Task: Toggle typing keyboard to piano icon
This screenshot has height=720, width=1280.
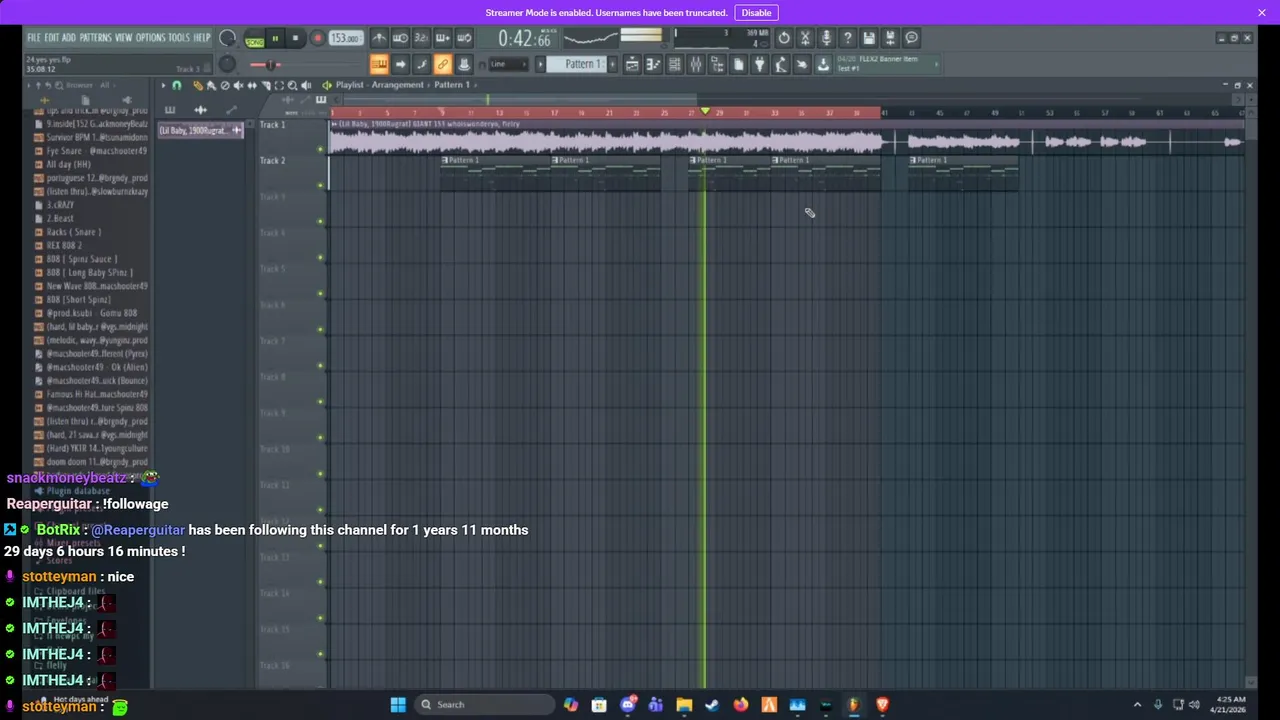Action: [x=379, y=64]
